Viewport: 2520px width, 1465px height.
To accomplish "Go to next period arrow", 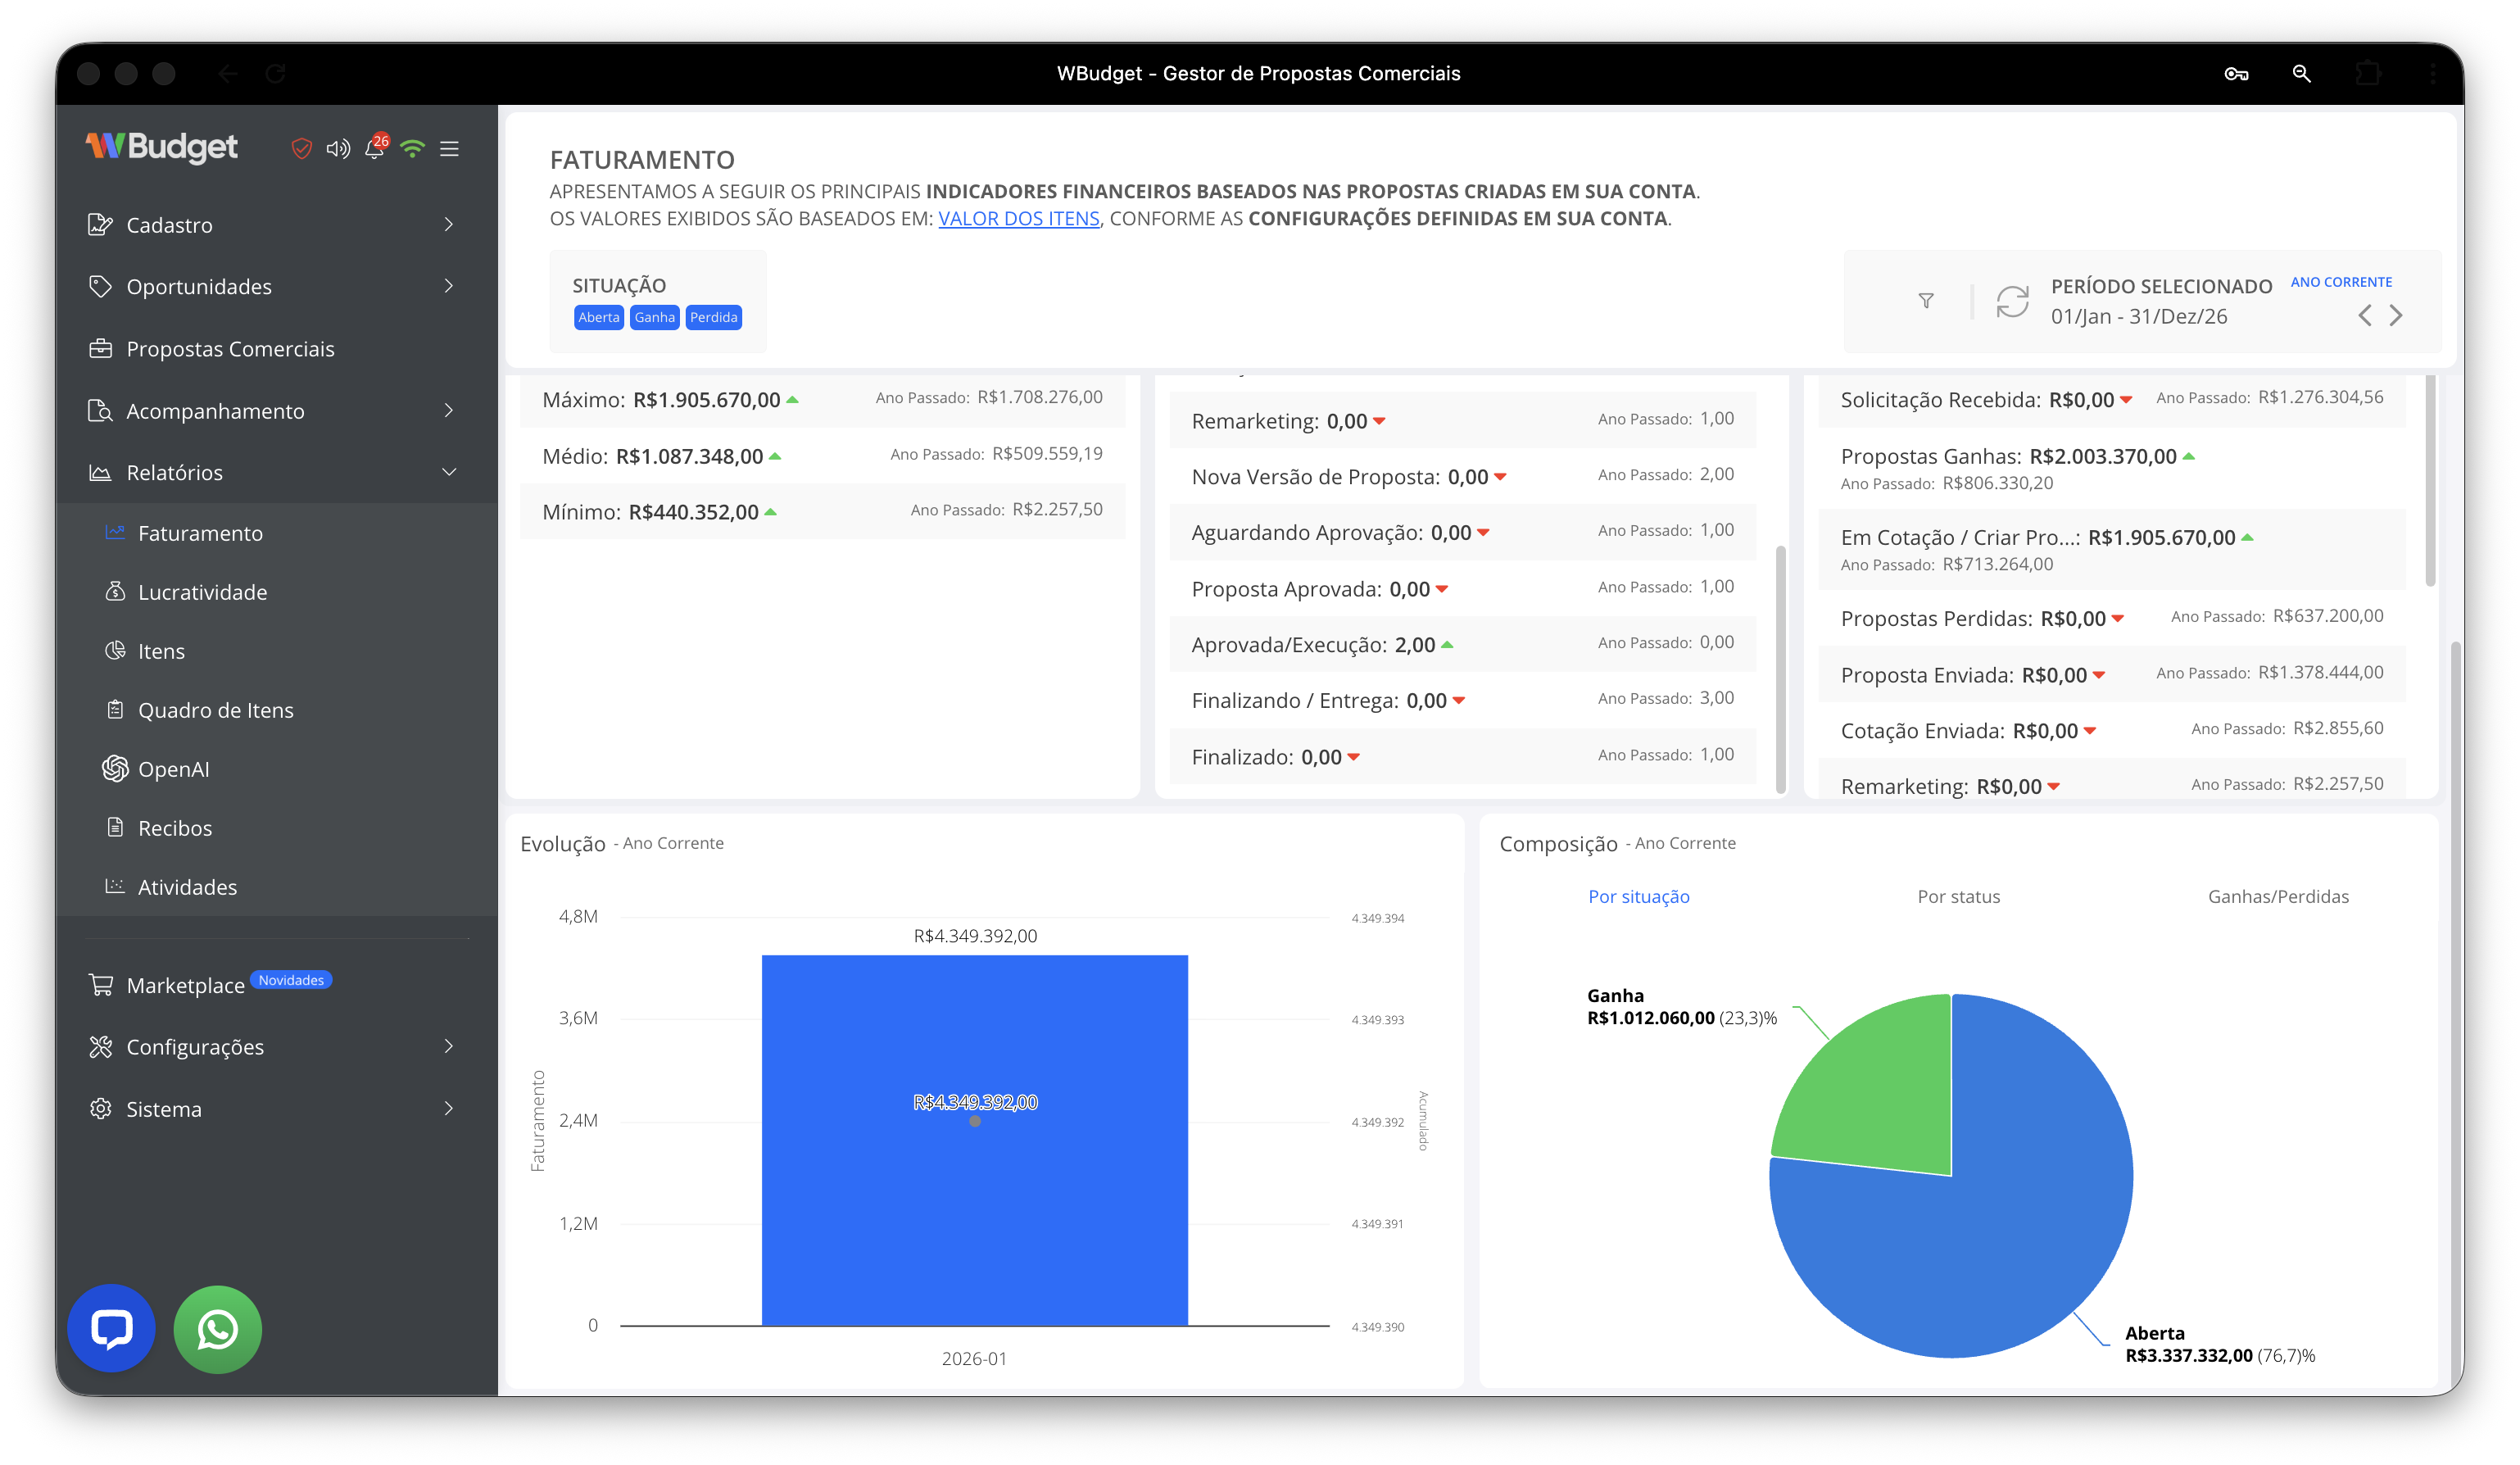I will [2396, 316].
